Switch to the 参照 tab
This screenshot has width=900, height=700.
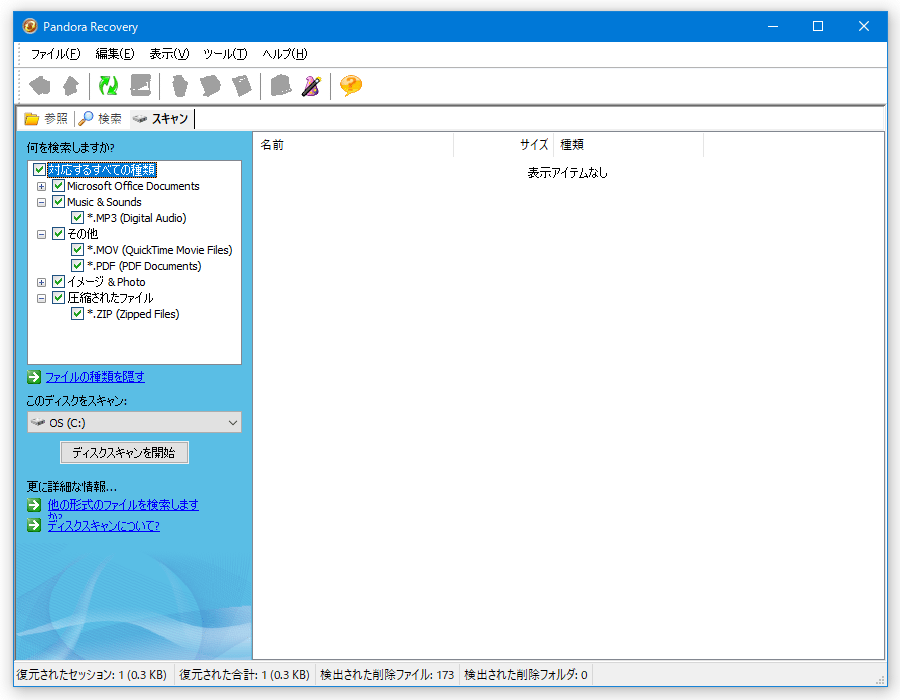click(46, 119)
